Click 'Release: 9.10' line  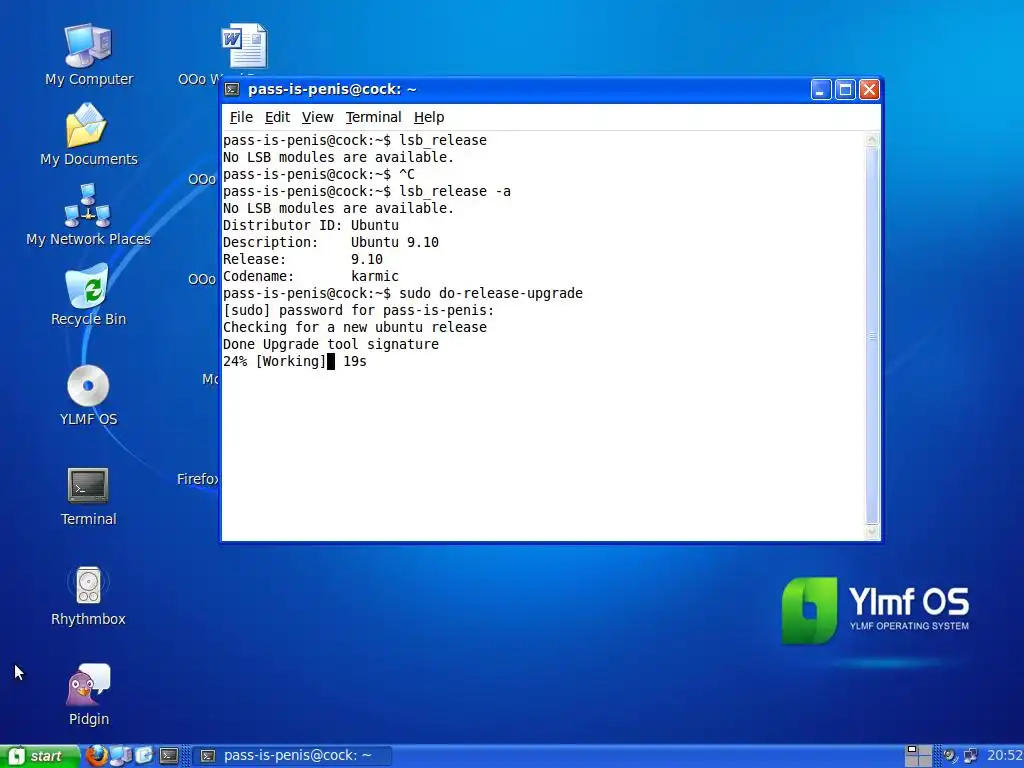pyautogui.click(x=302, y=259)
